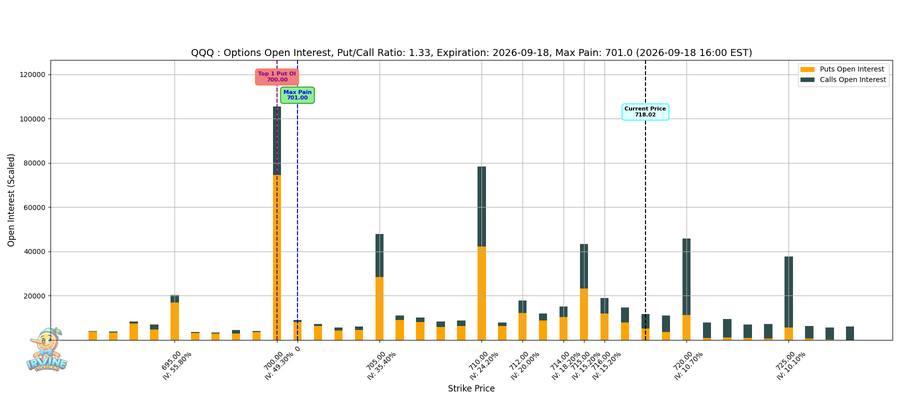Click the "Open Interest (Scaled)" y-axis label
The width and height of the screenshot is (900, 400).
tap(11, 200)
